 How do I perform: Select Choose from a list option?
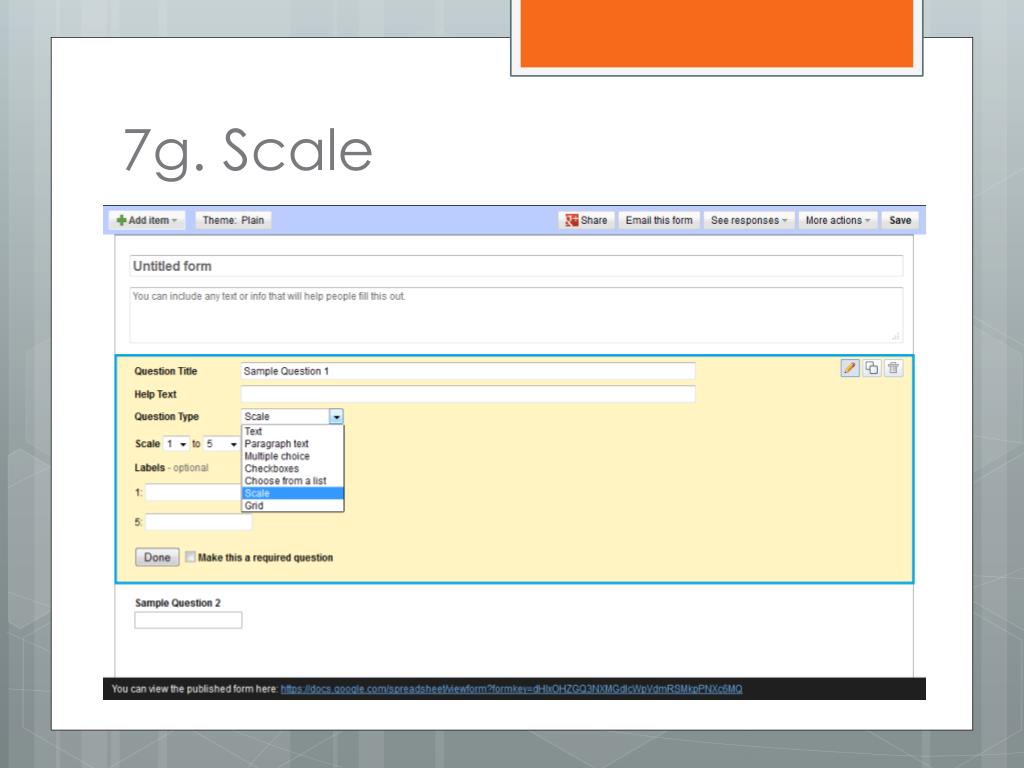(292, 481)
